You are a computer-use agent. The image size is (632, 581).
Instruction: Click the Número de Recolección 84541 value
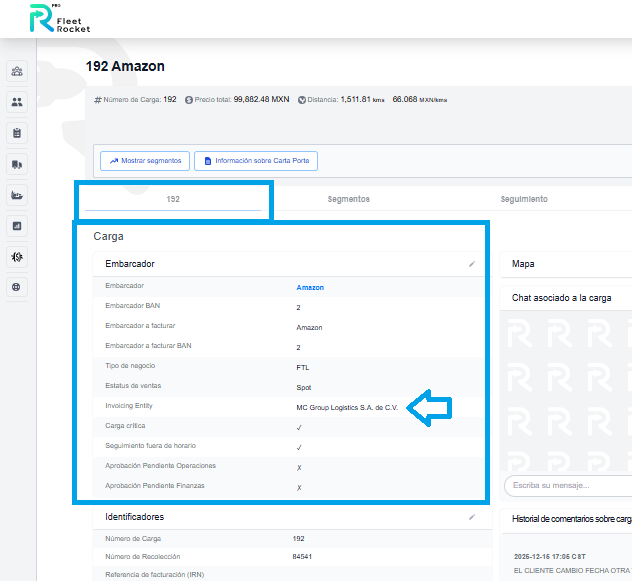[302, 557]
